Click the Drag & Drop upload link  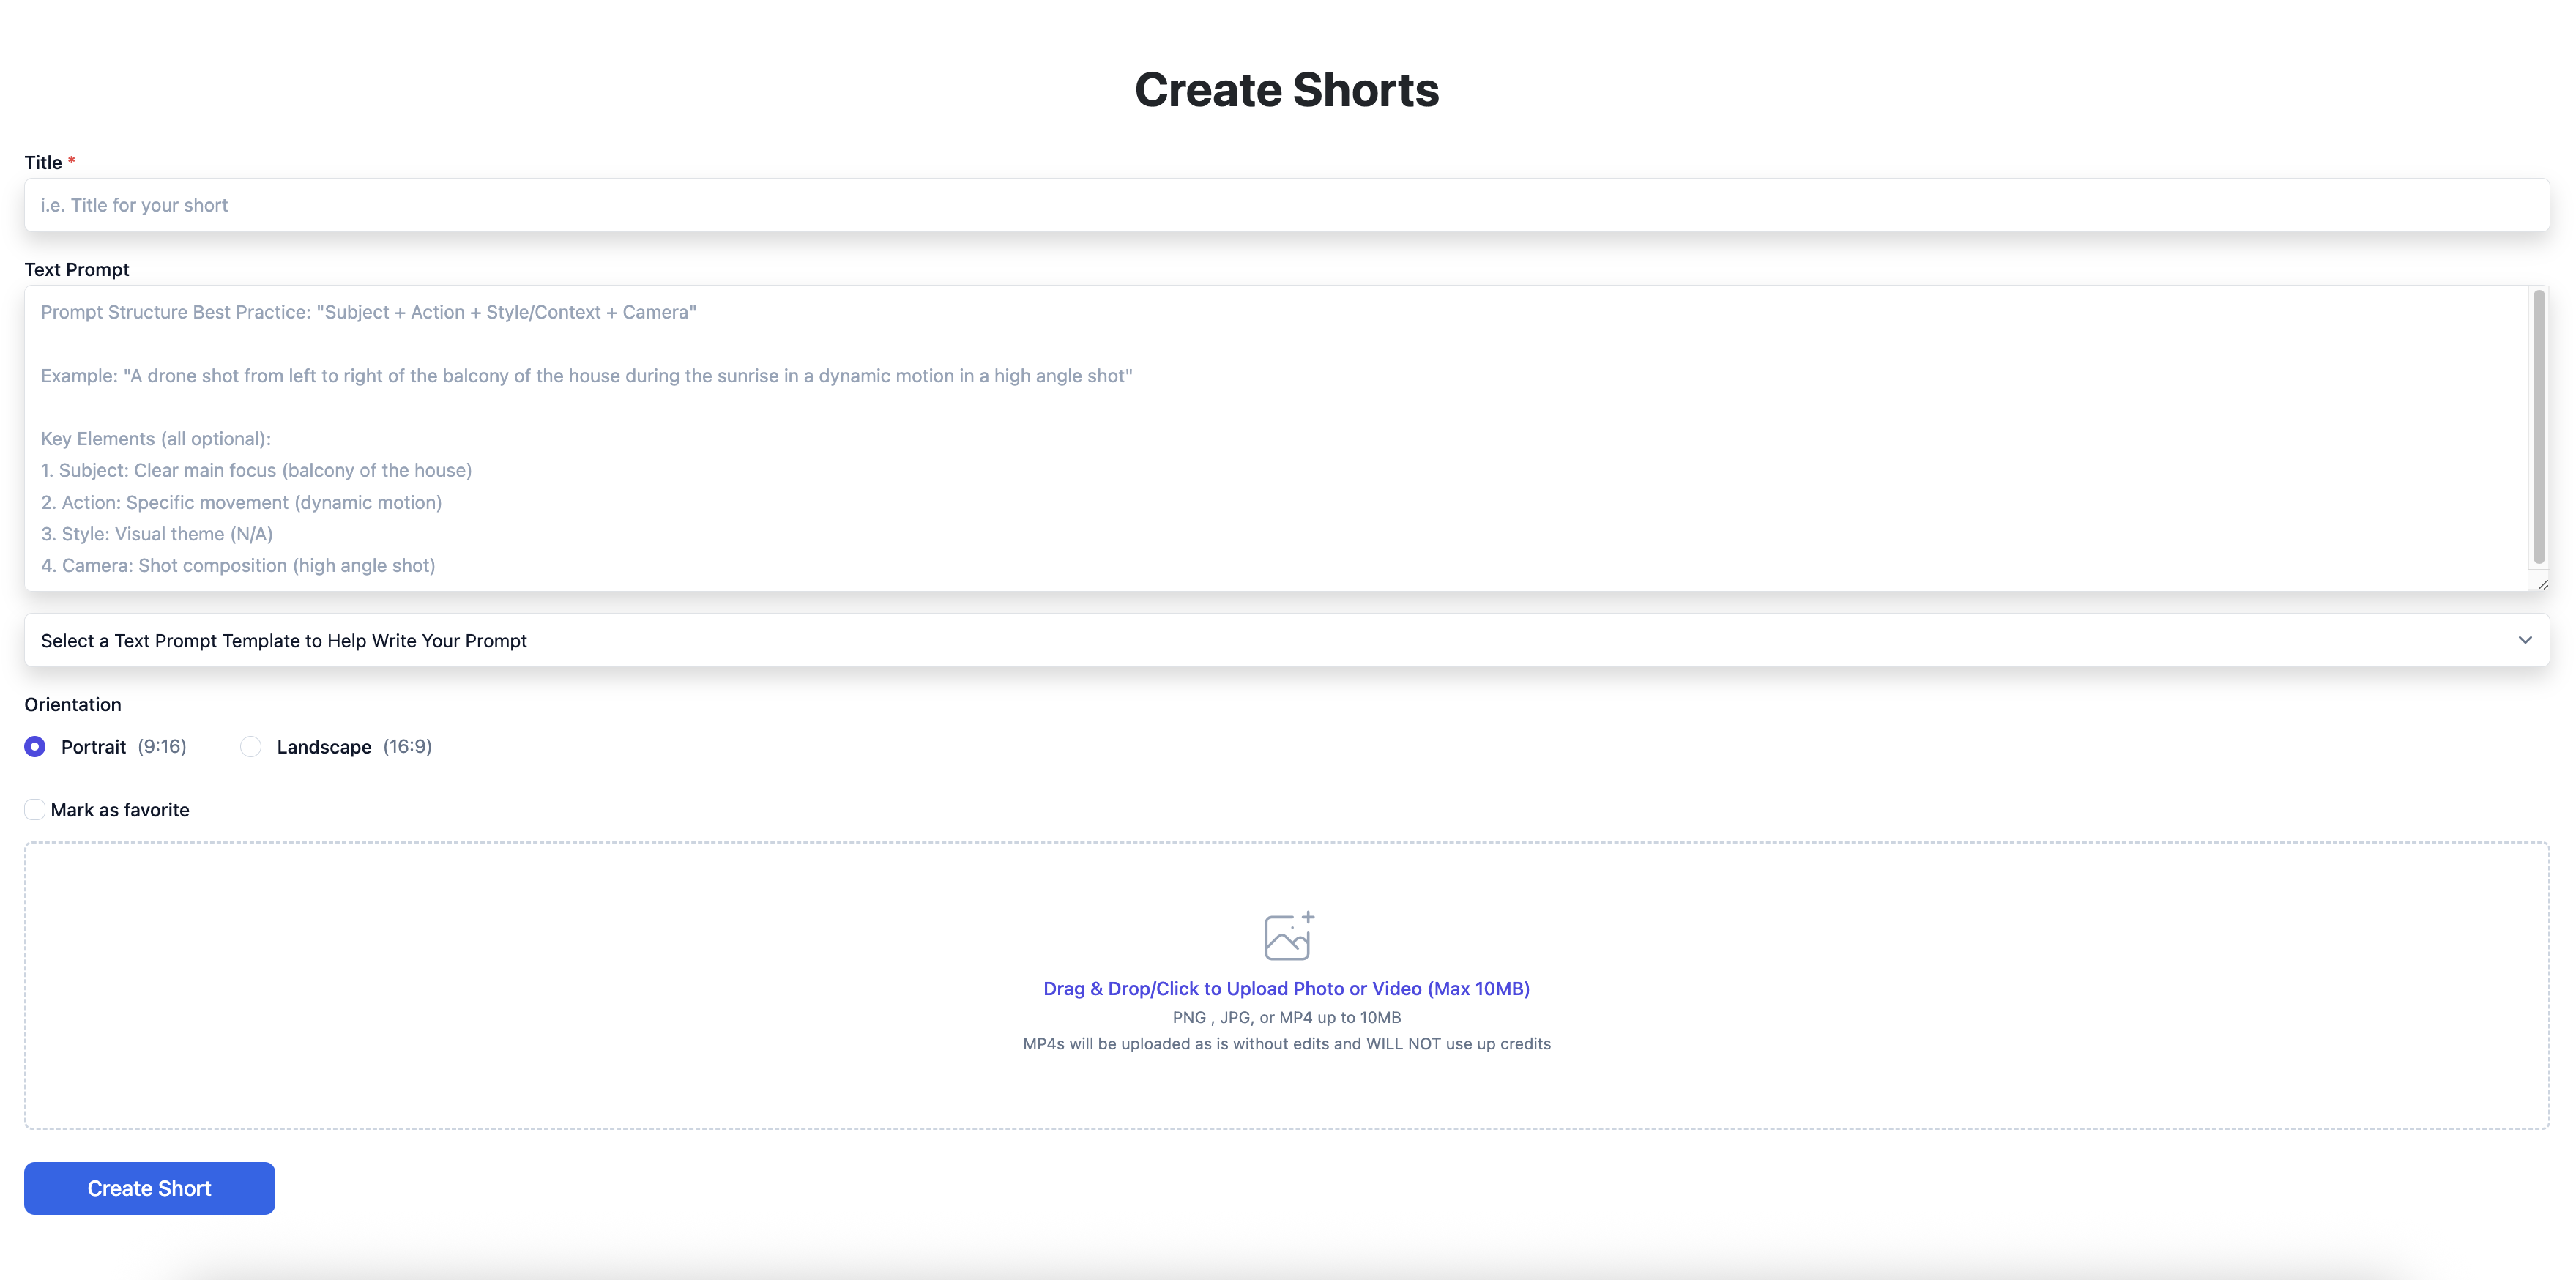(x=1286, y=988)
